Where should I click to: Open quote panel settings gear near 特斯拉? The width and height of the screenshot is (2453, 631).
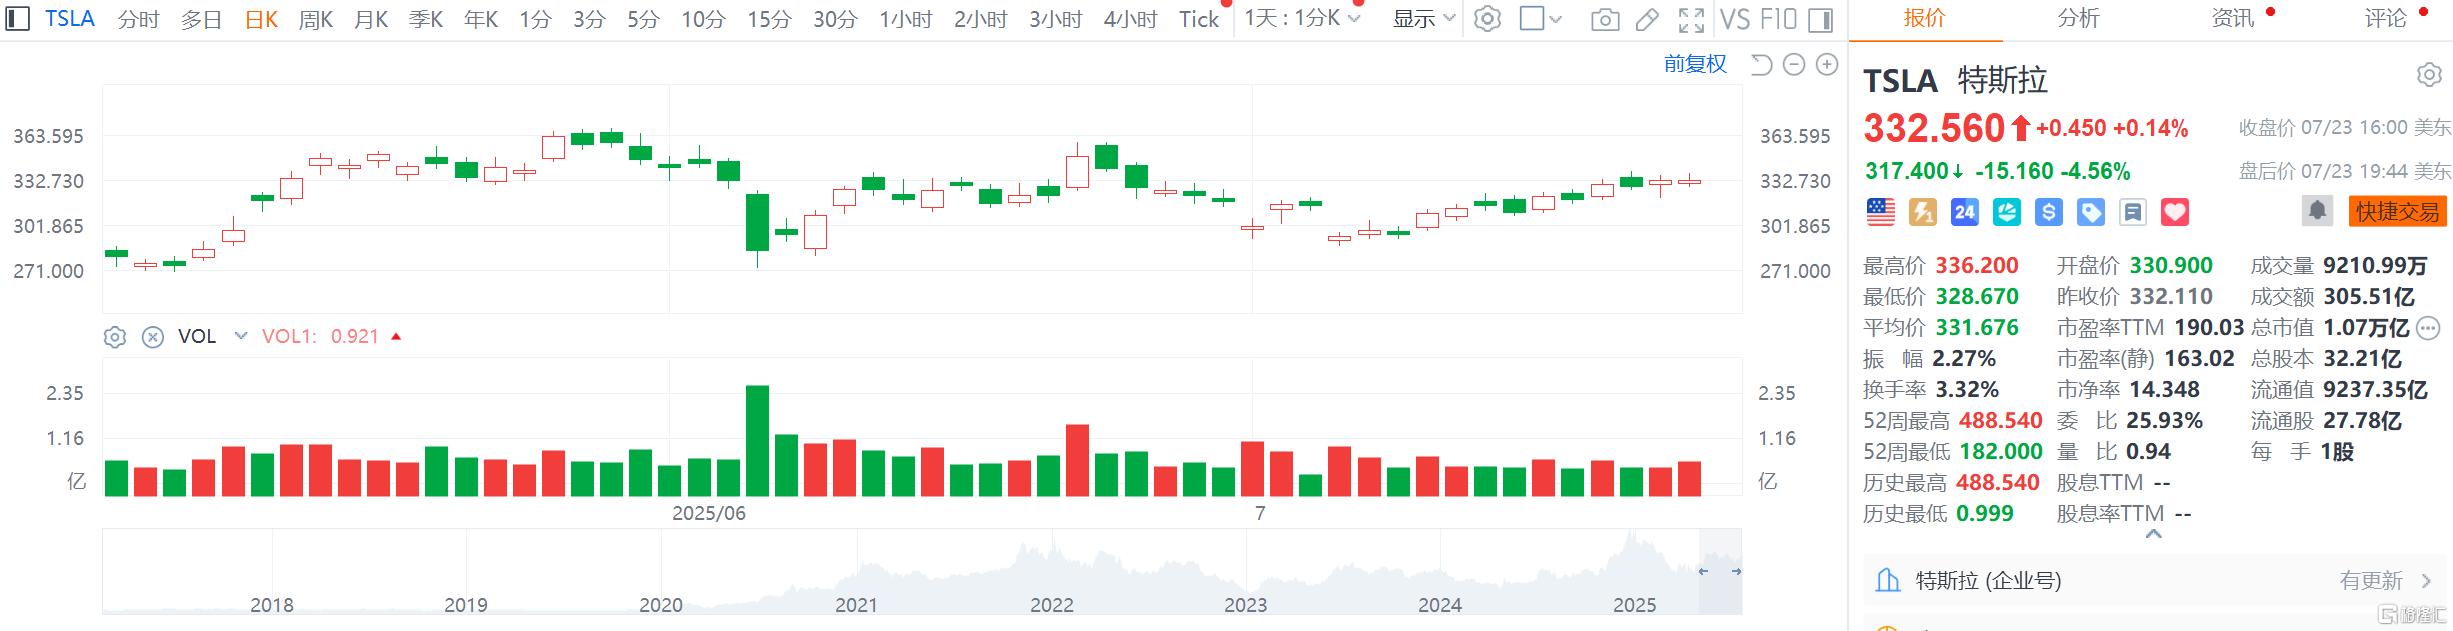coord(2429,75)
